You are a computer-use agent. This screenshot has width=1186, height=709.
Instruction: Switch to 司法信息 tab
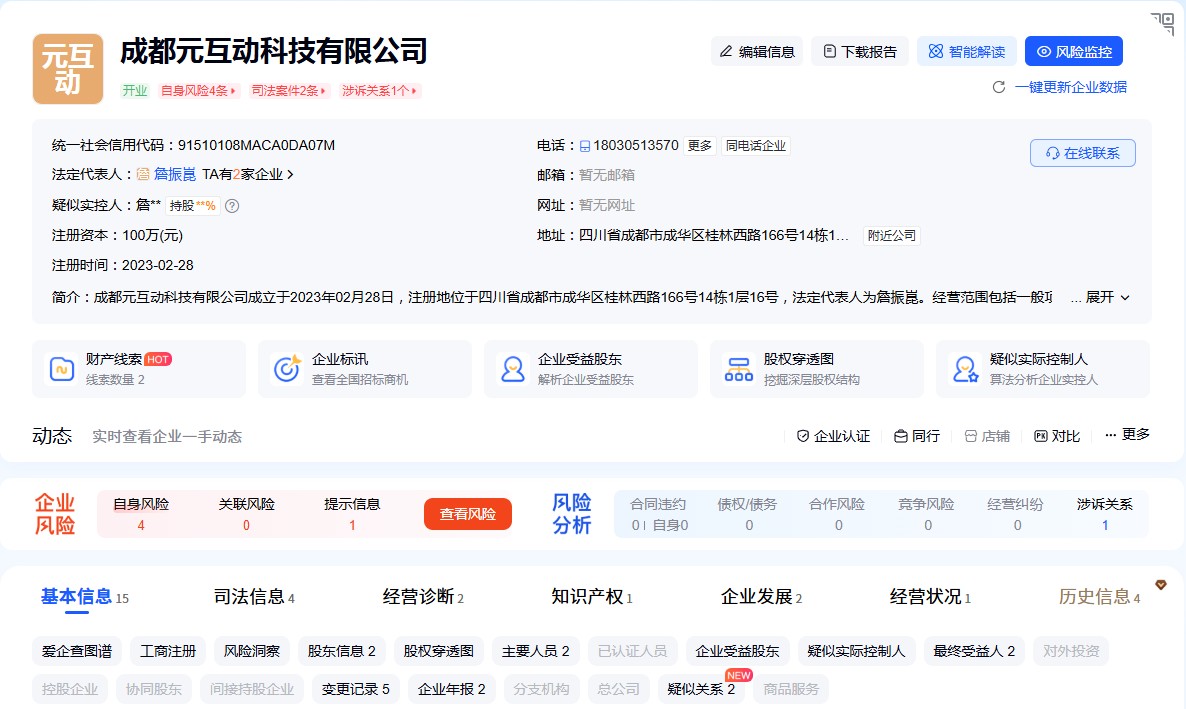253,597
